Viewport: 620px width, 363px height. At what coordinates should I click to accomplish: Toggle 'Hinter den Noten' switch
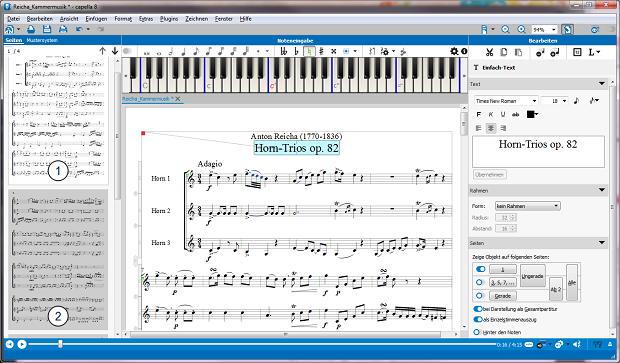477,332
